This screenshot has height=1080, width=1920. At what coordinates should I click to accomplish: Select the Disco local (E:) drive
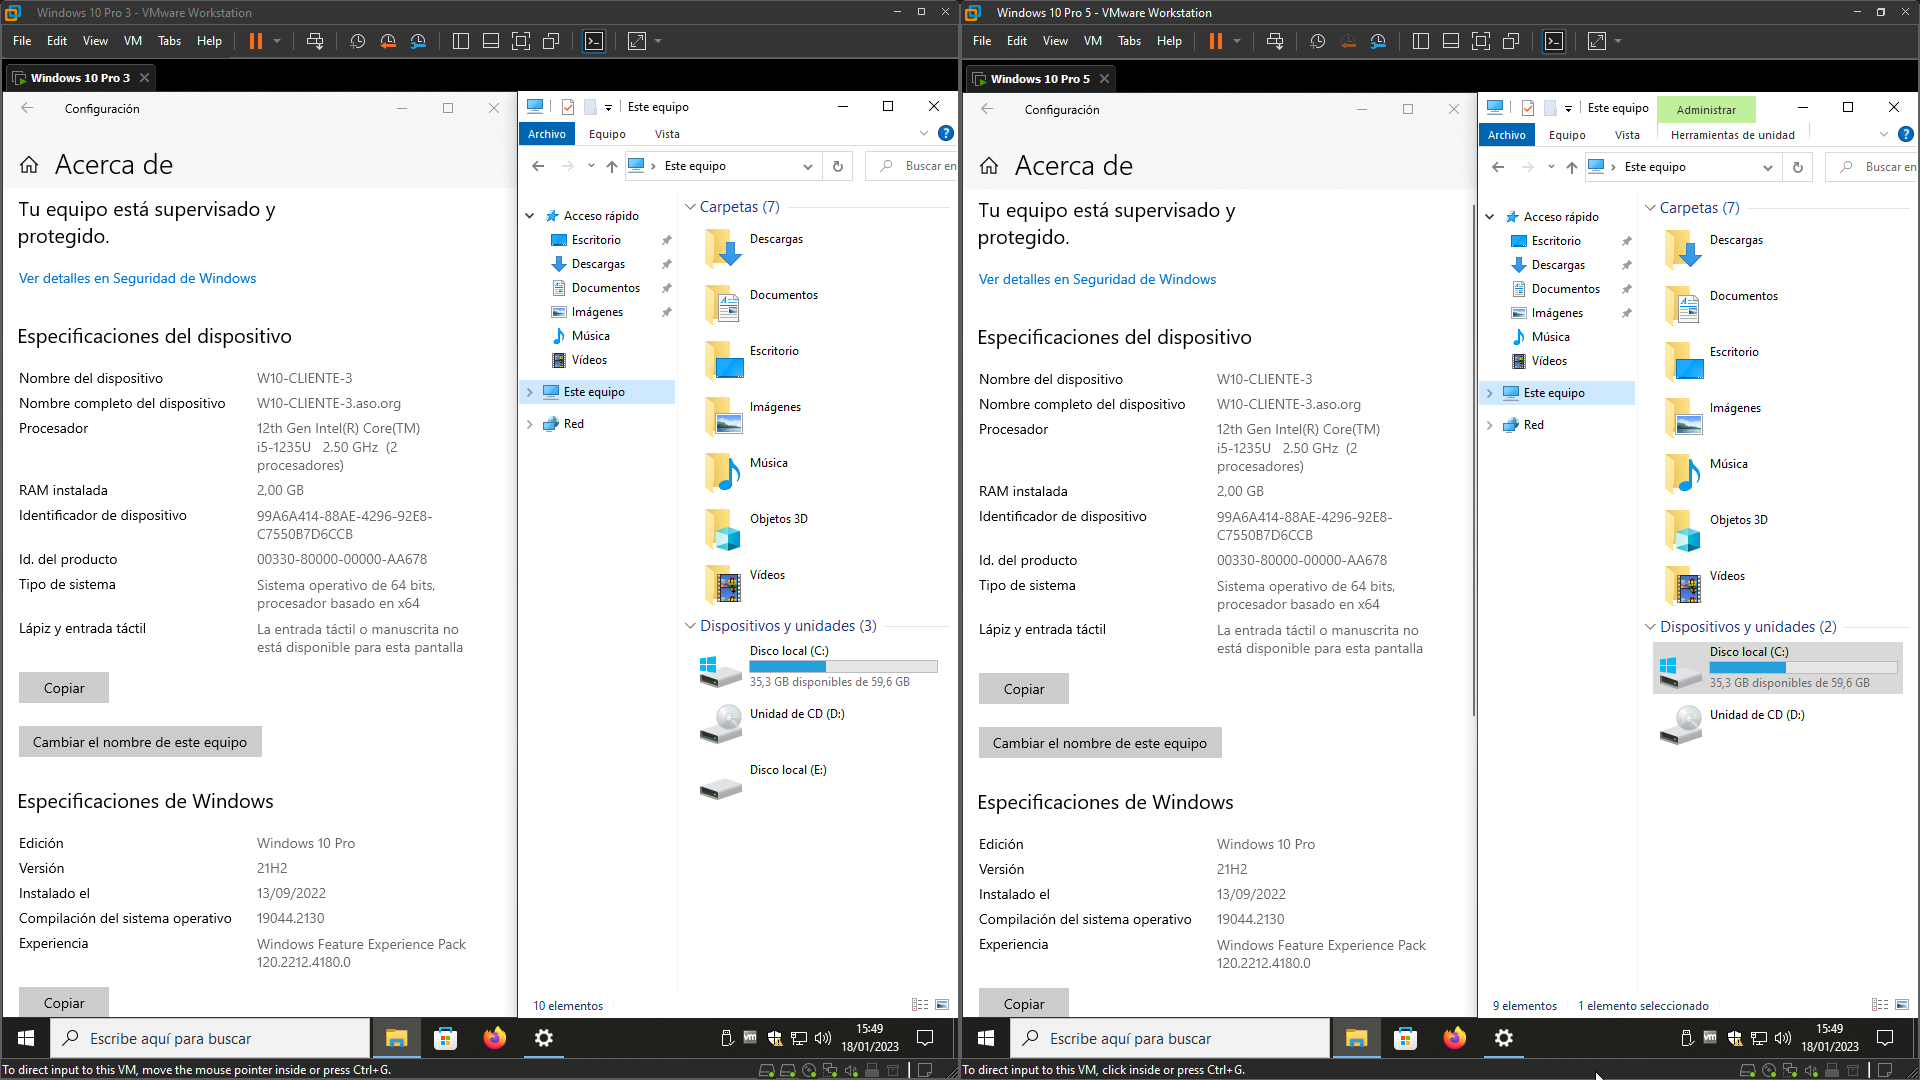pos(788,770)
